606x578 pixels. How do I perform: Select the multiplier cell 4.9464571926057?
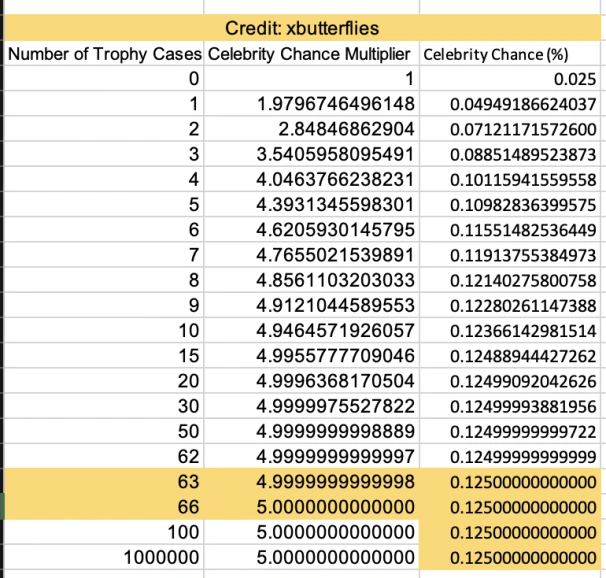point(312,330)
